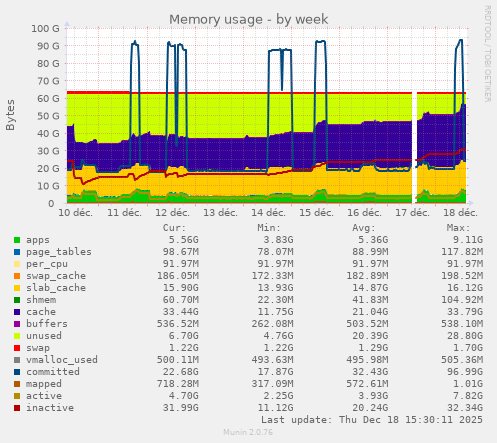
Task: Click the 'swap' legend label
Action: click(x=38, y=348)
